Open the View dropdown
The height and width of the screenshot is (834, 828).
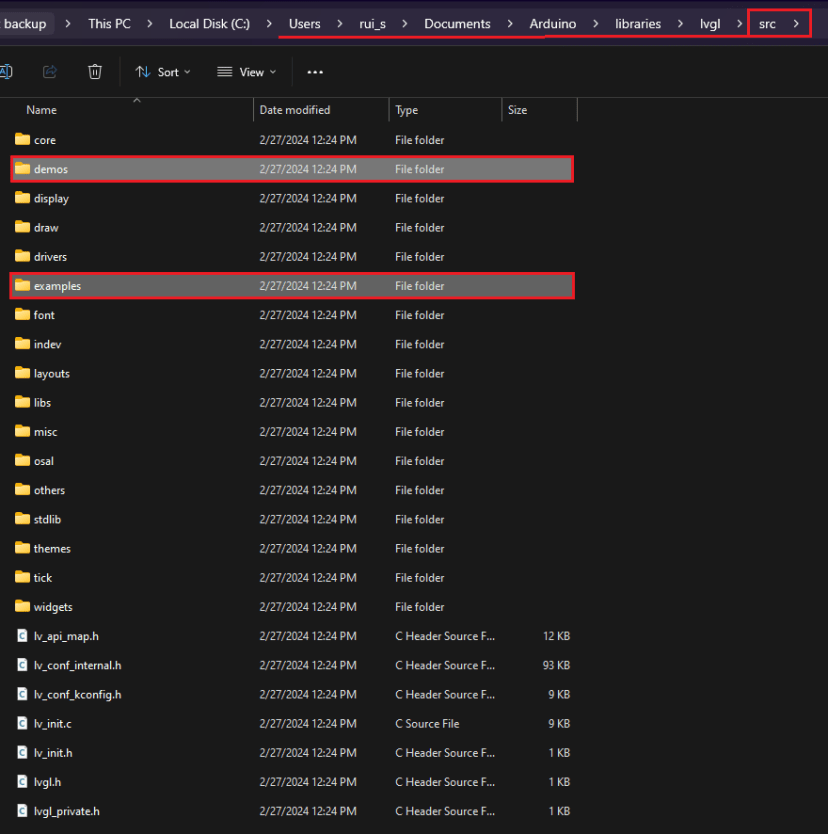[x=246, y=71]
